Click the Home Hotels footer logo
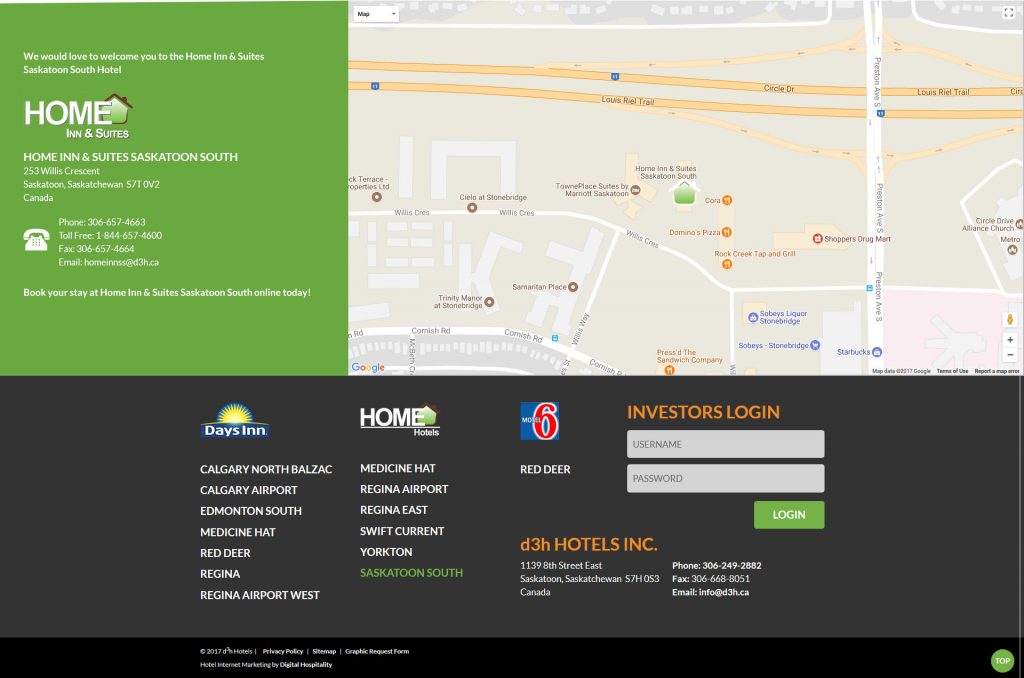 click(x=400, y=419)
